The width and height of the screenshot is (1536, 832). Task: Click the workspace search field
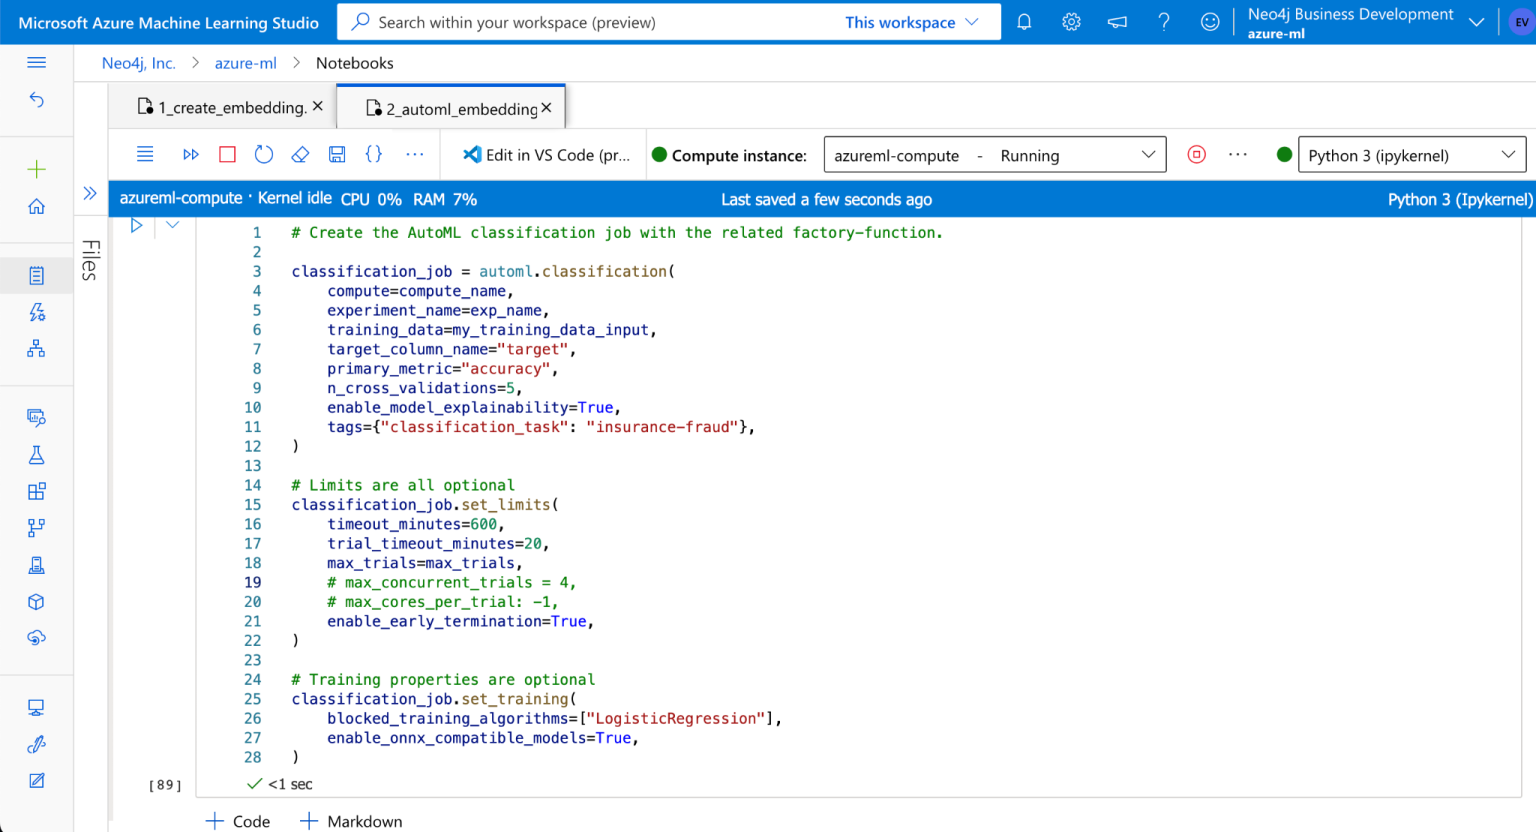pyautogui.click(x=600, y=21)
